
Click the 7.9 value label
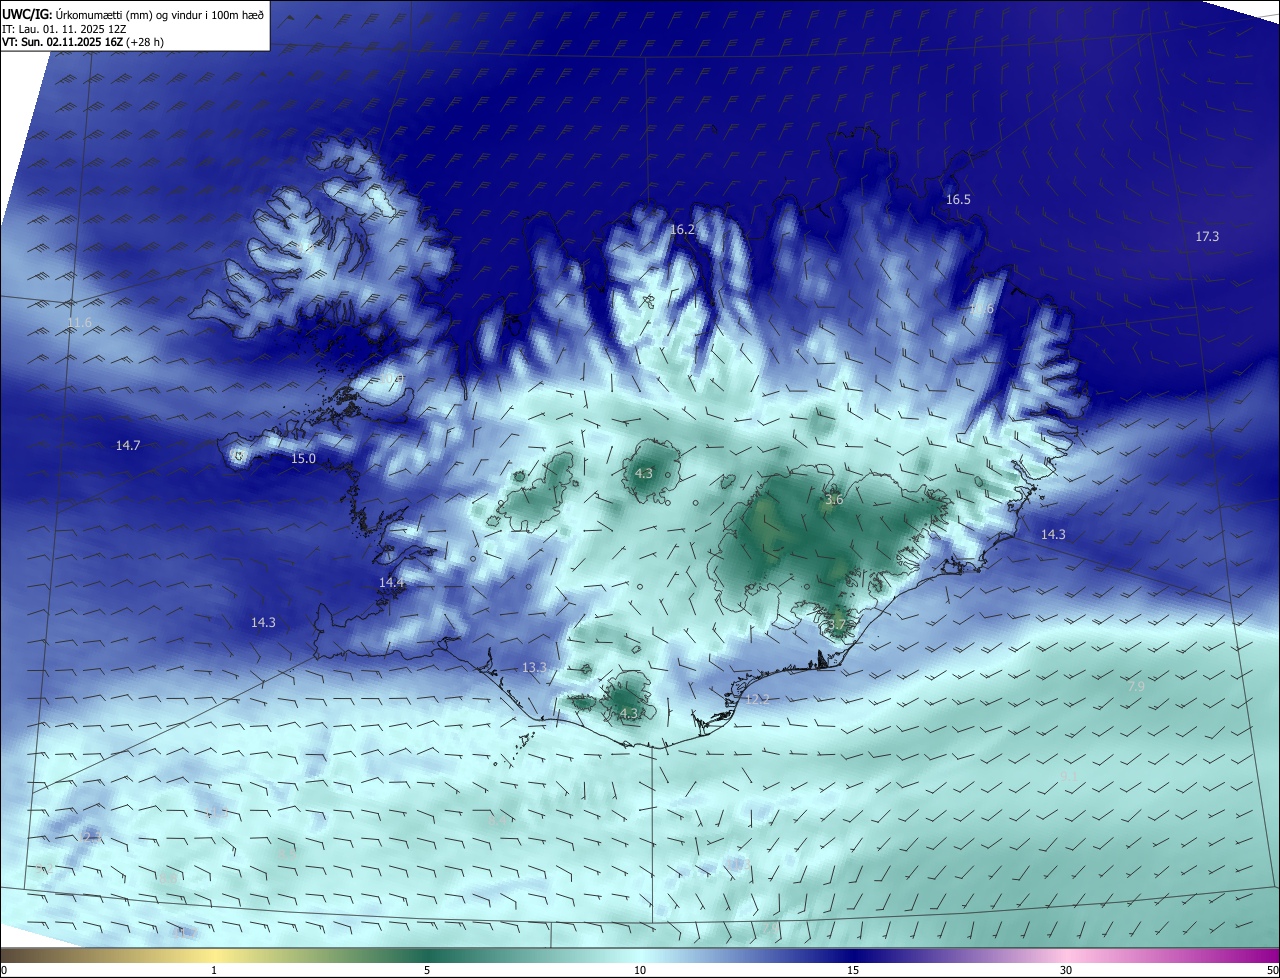coord(1136,686)
